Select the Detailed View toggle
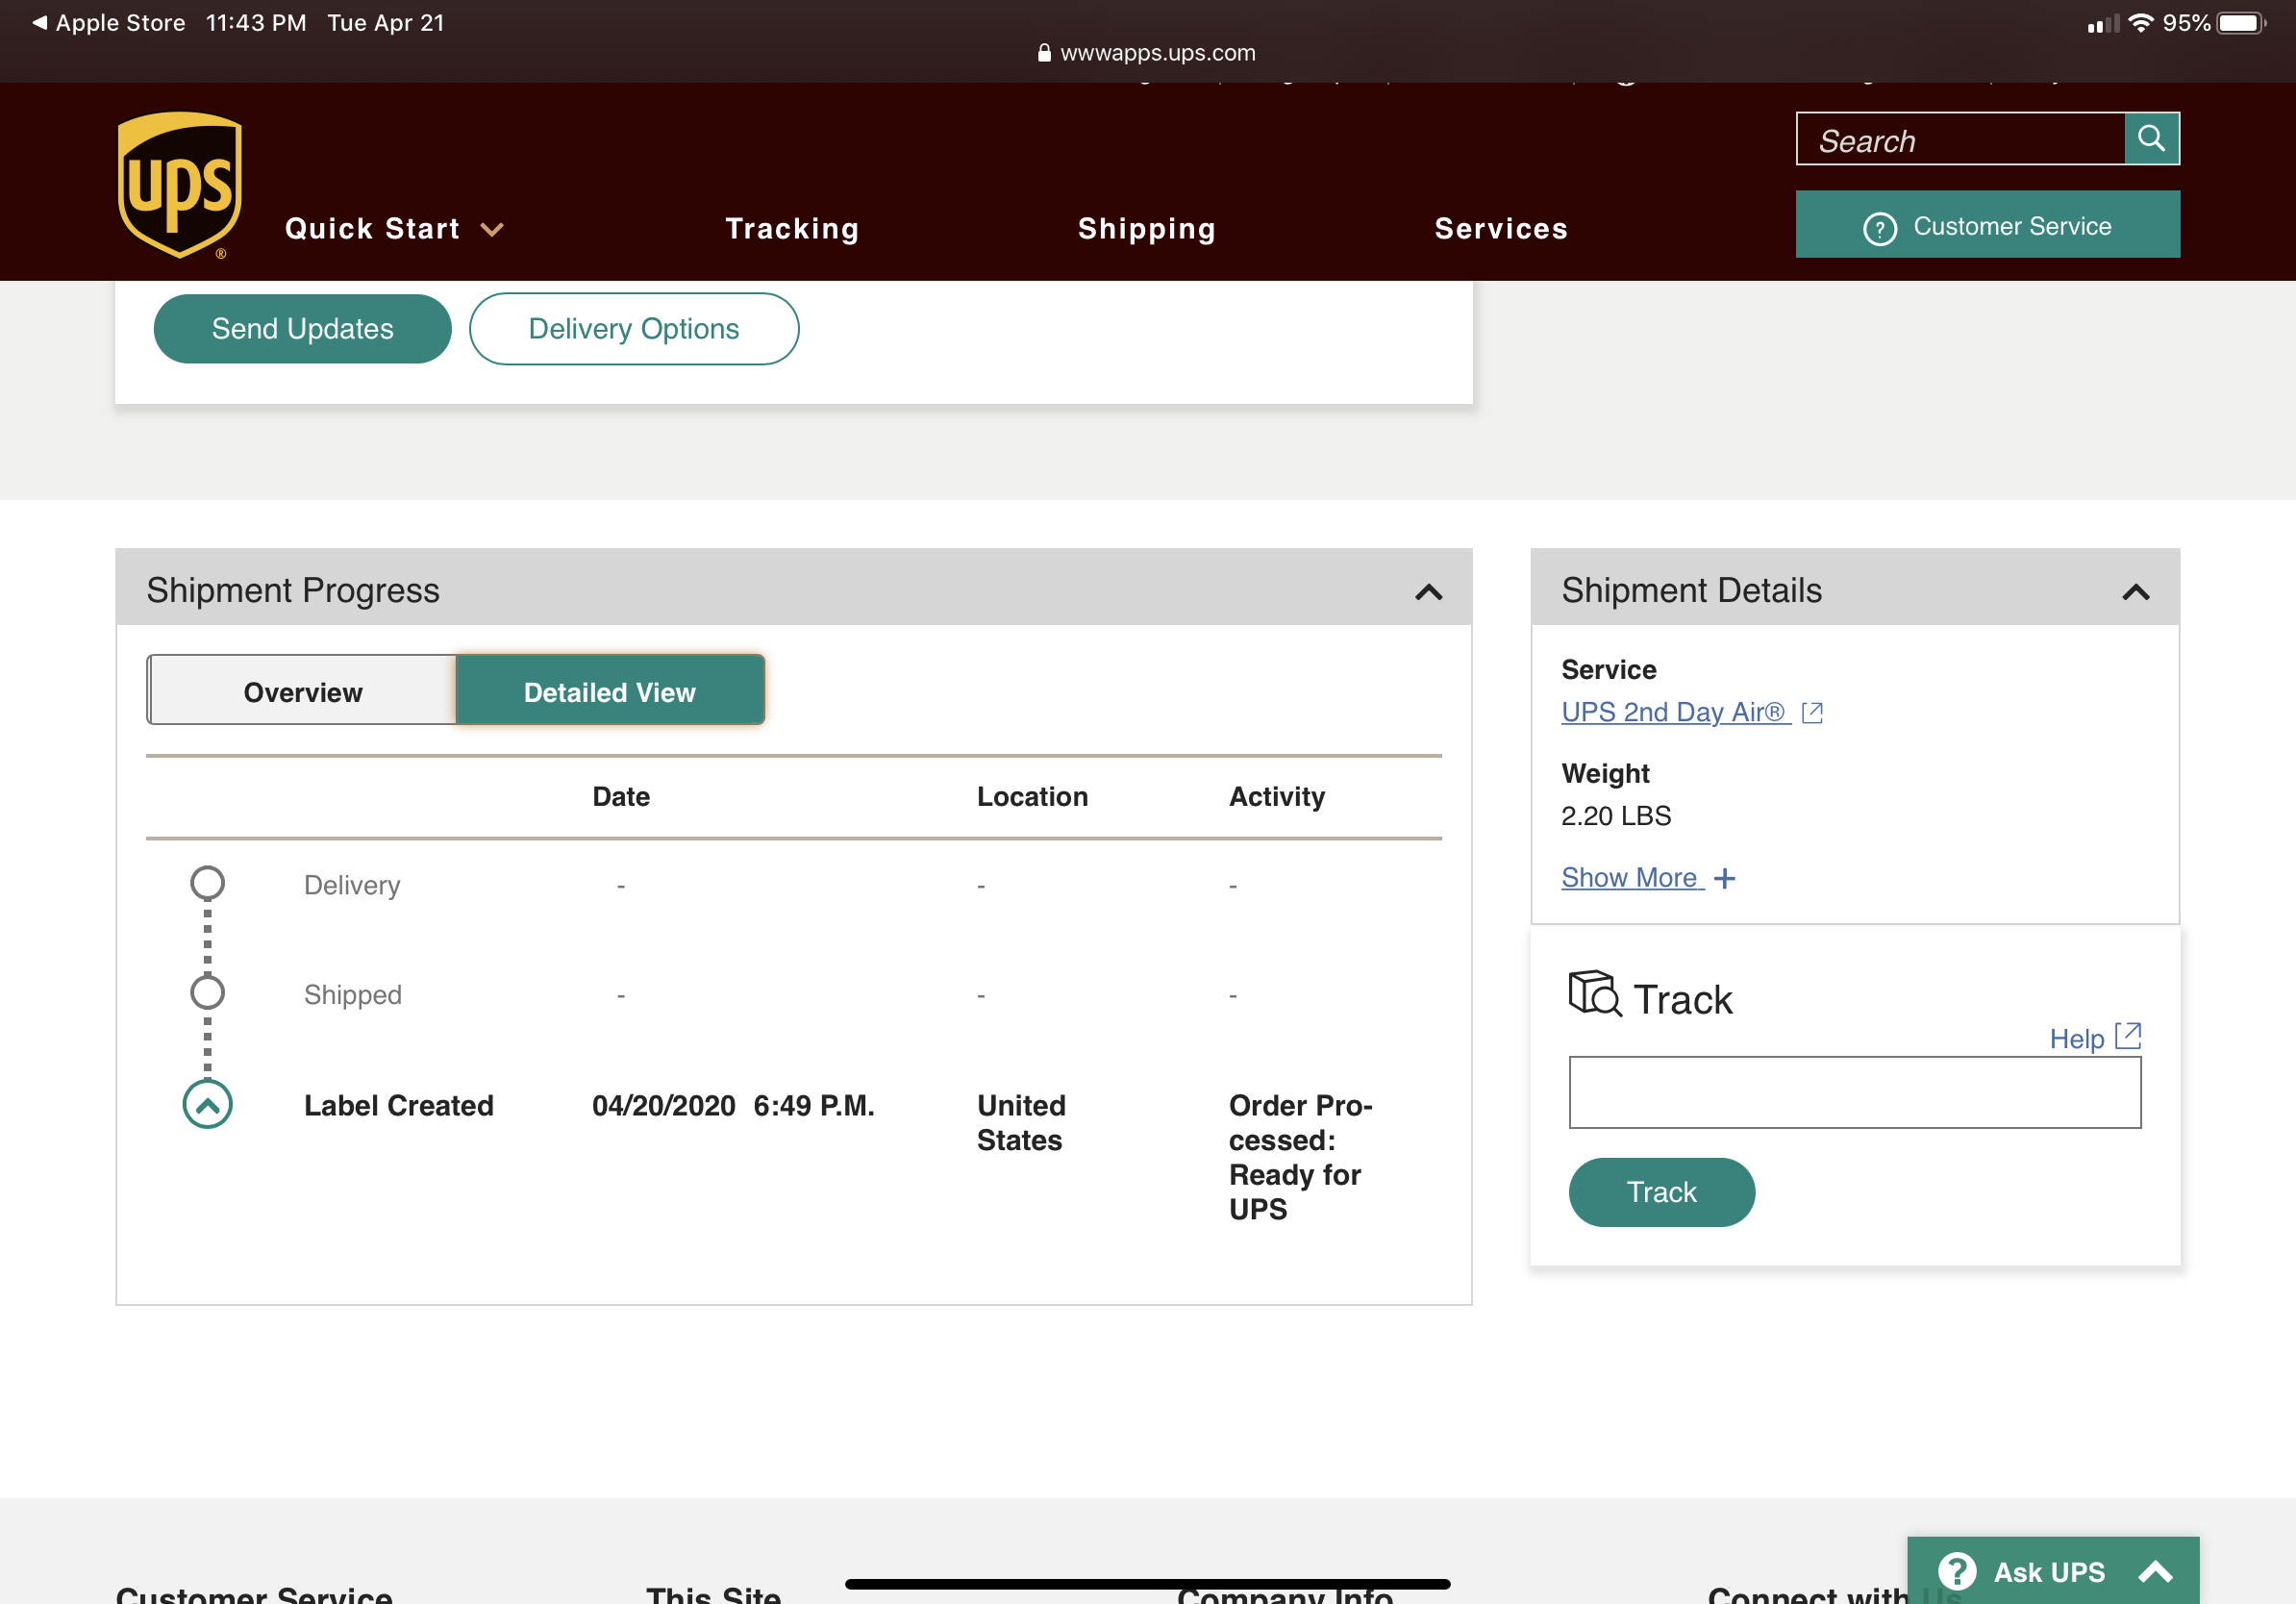The image size is (2296, 1604). point(610,691)
